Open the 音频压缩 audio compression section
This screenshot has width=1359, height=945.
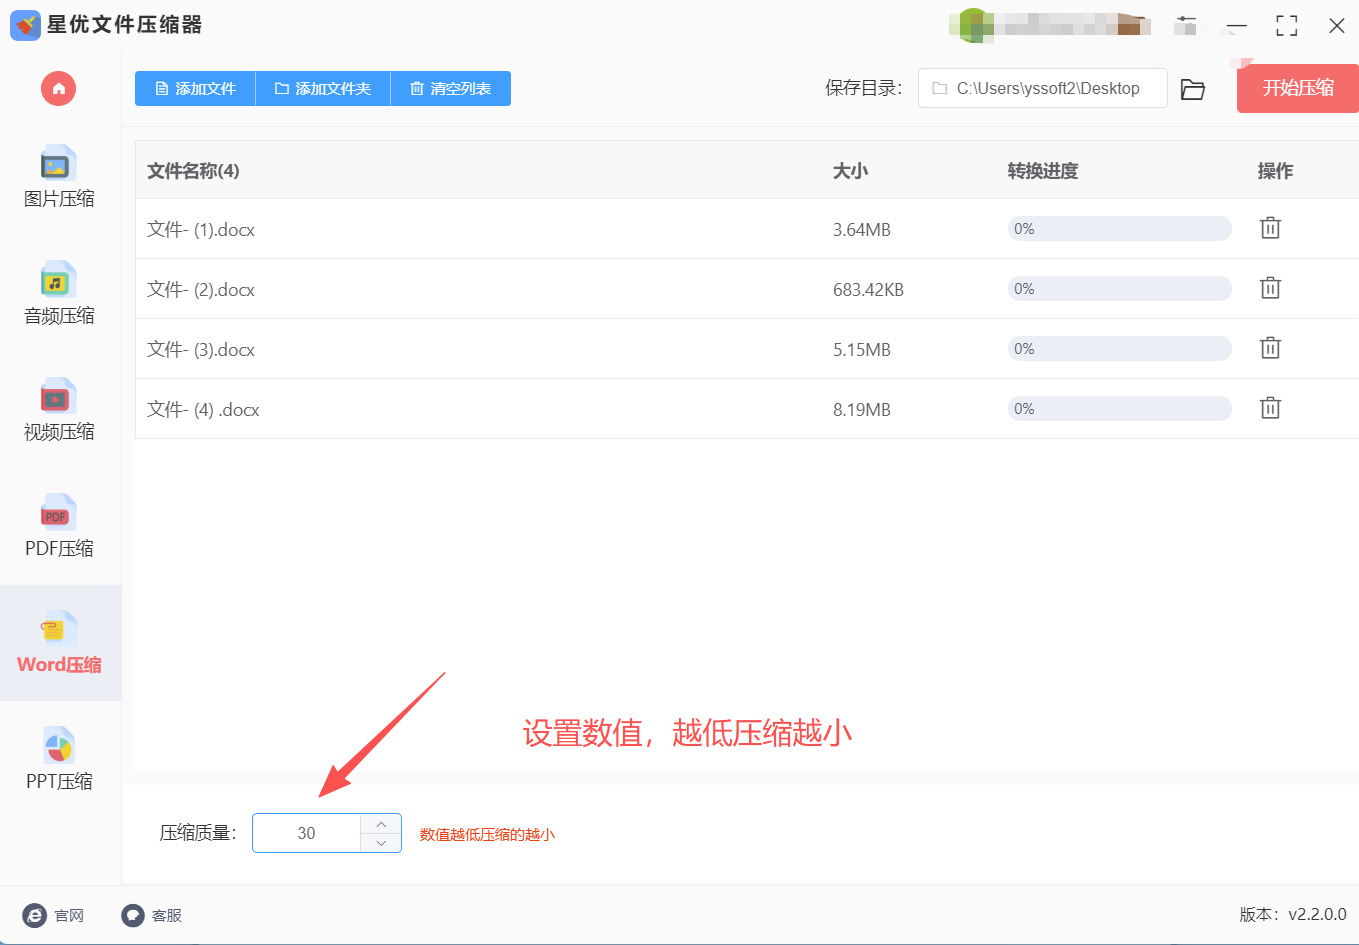[x=59, y=294]
